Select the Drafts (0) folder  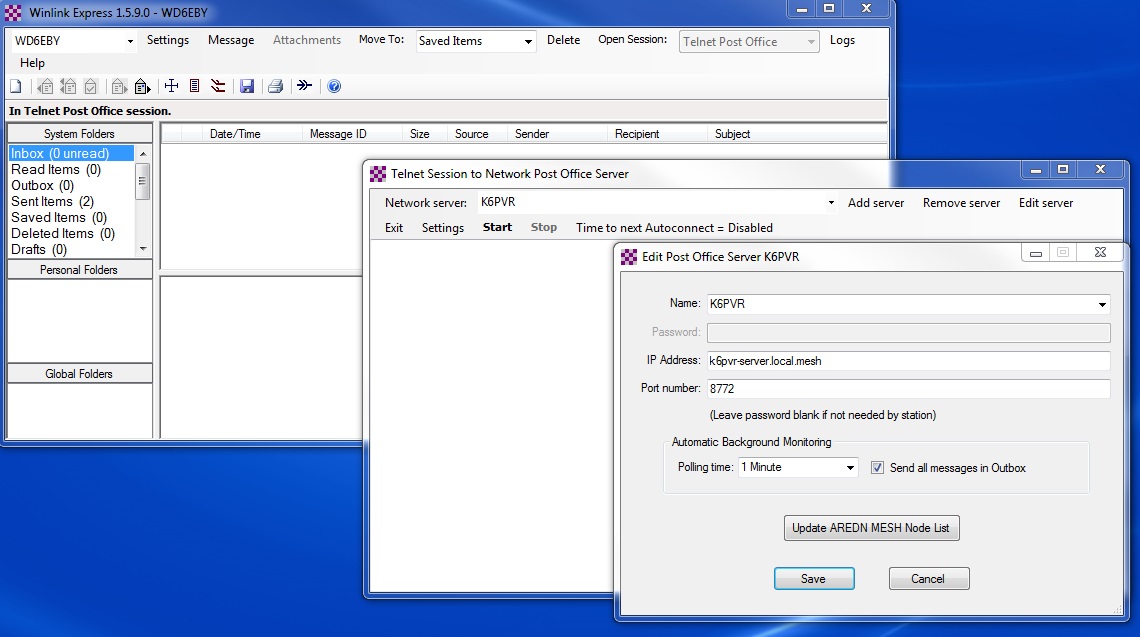click(x=39, y=249)
